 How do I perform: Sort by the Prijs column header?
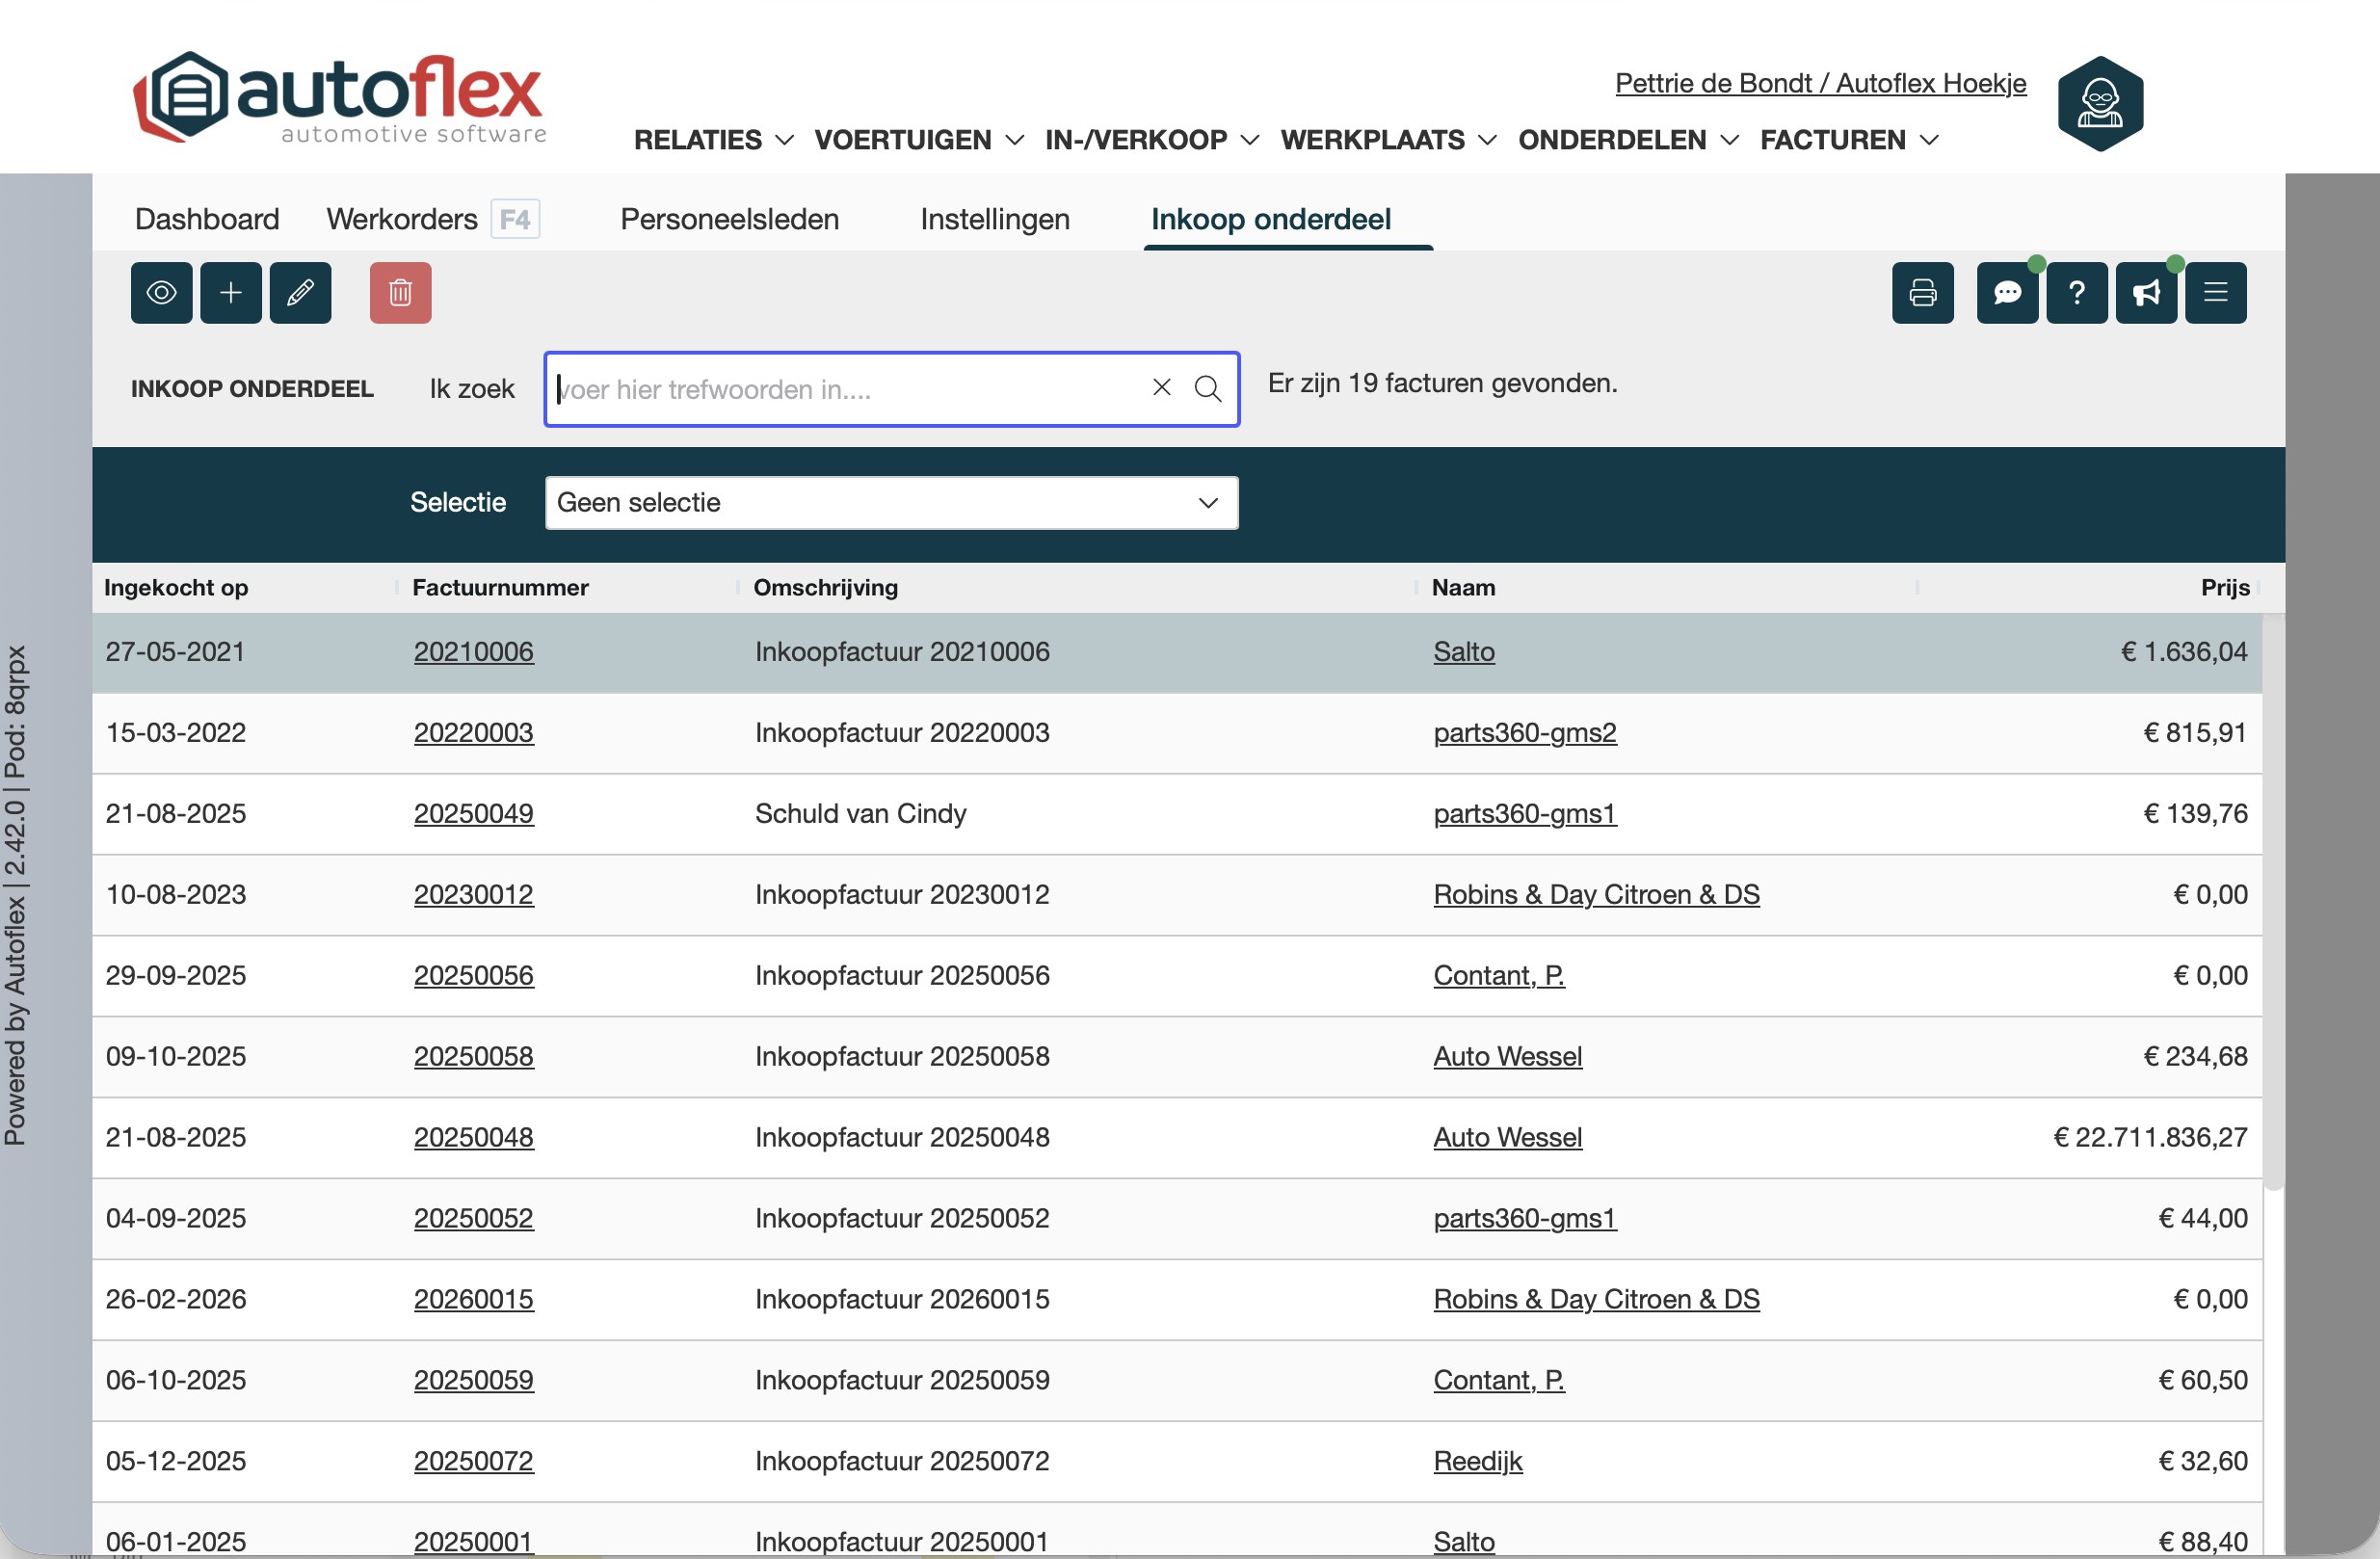click(2225, 588)
